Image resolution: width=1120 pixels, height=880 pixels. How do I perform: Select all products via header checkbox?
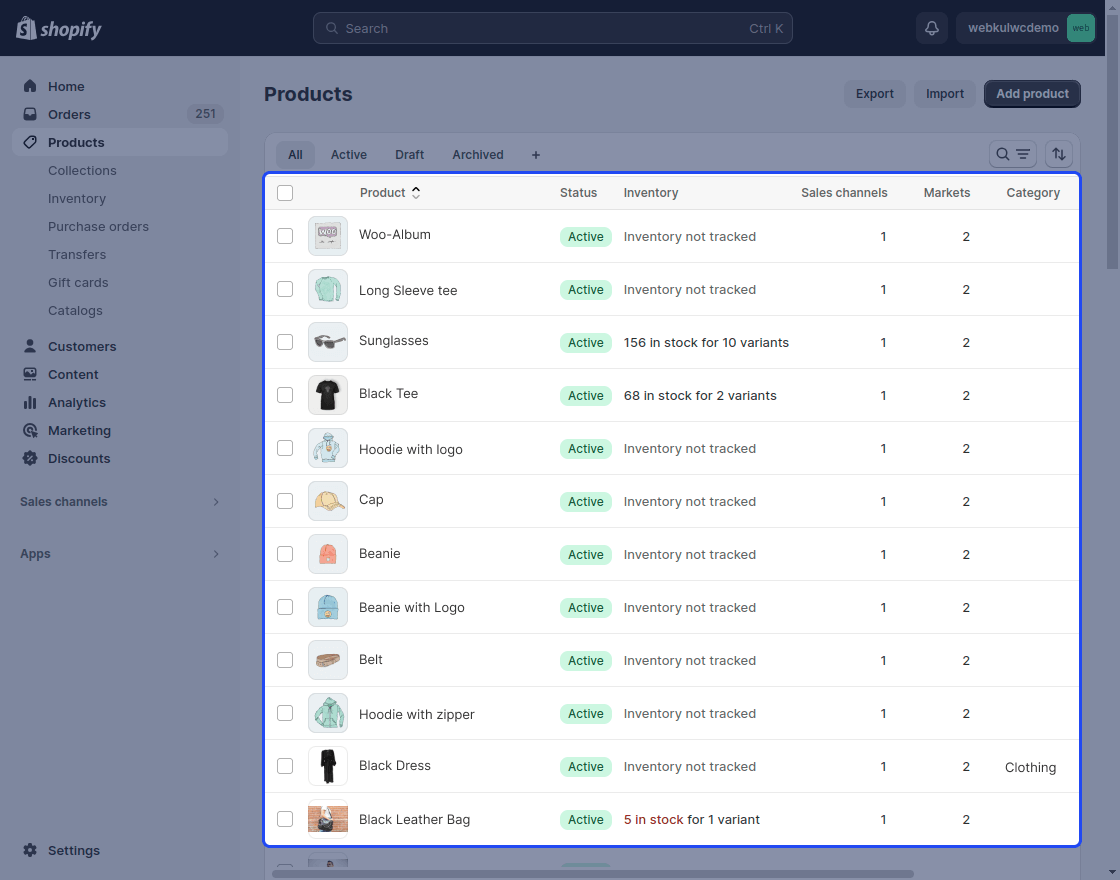[285, 192]
